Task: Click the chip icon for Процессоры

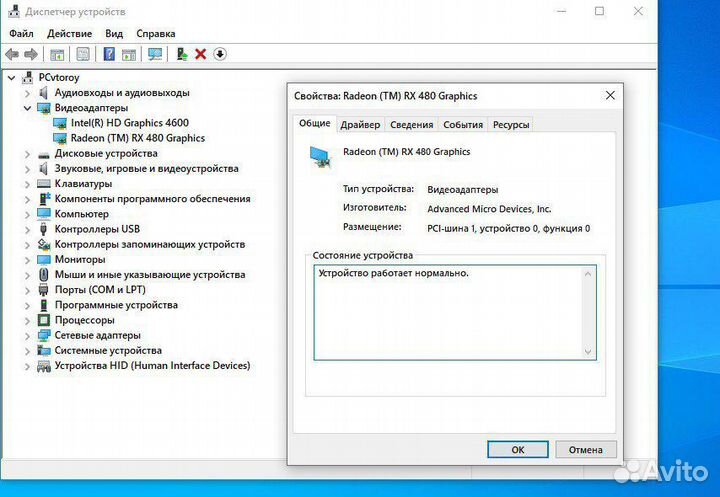Action: pyautogui.click(x=44, y=320)
